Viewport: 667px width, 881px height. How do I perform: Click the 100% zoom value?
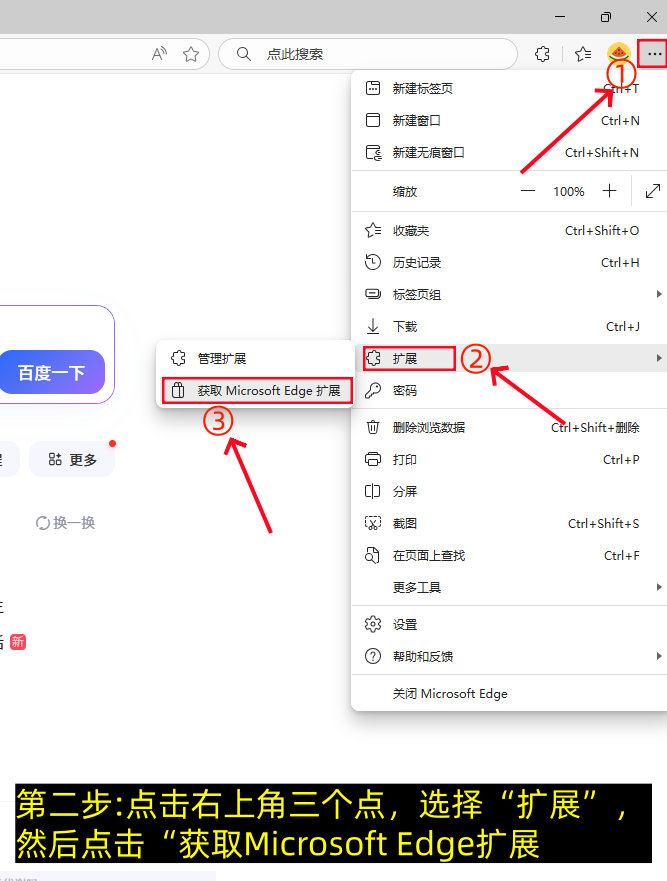[569, 192]
